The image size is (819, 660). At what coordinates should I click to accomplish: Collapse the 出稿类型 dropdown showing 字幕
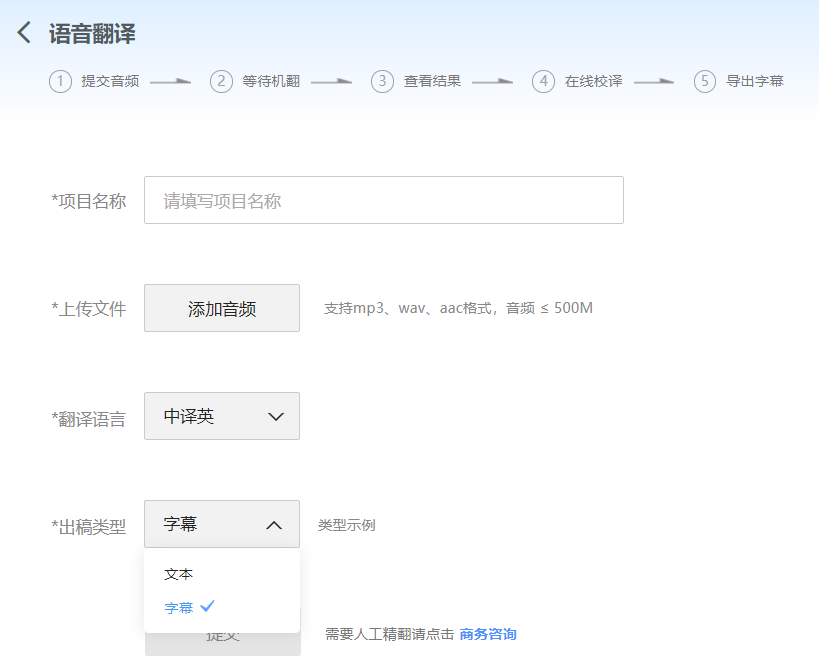point(221,524)
